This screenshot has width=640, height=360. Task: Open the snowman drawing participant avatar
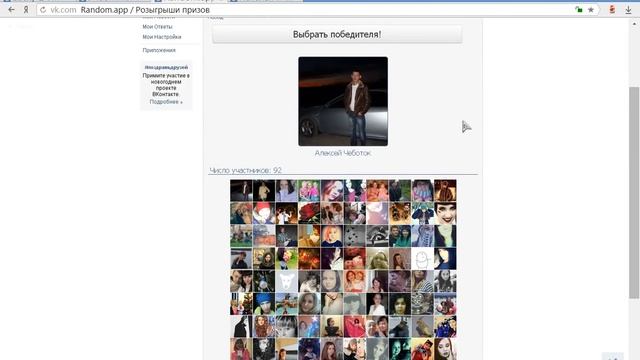point(422,258)
